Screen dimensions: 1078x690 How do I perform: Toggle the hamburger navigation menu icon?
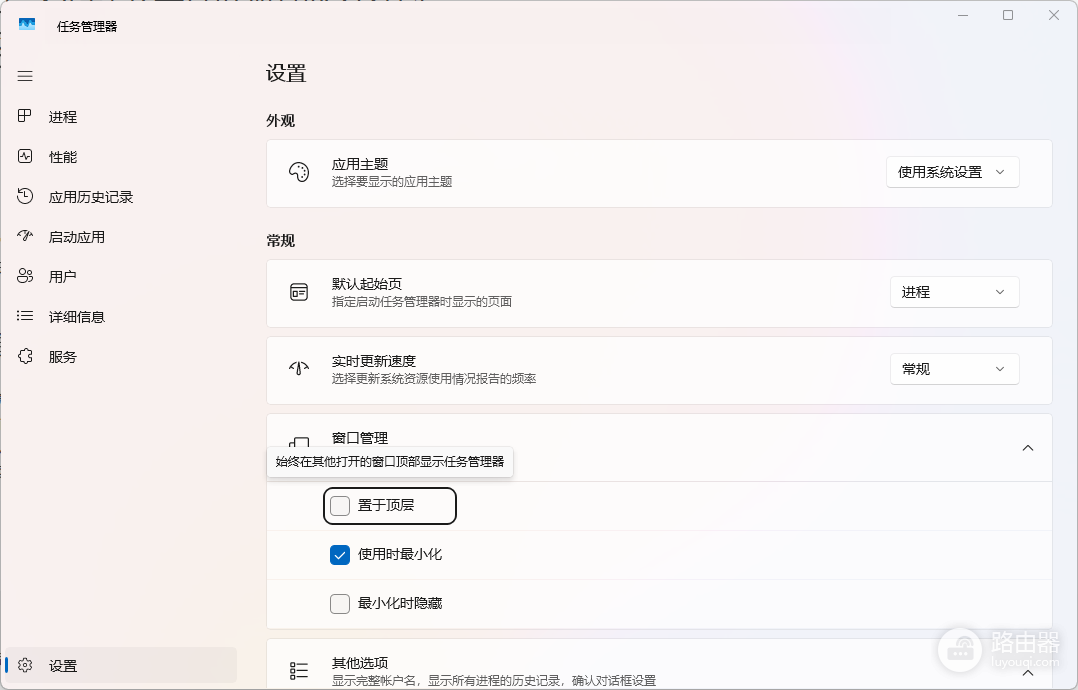click(25, 76)
